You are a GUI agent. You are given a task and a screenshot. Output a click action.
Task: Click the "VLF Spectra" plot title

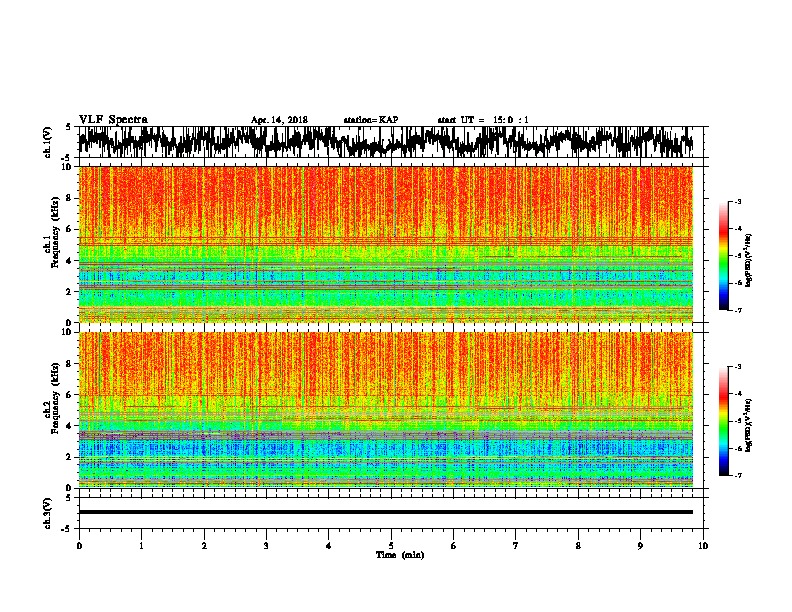[114, 119]
